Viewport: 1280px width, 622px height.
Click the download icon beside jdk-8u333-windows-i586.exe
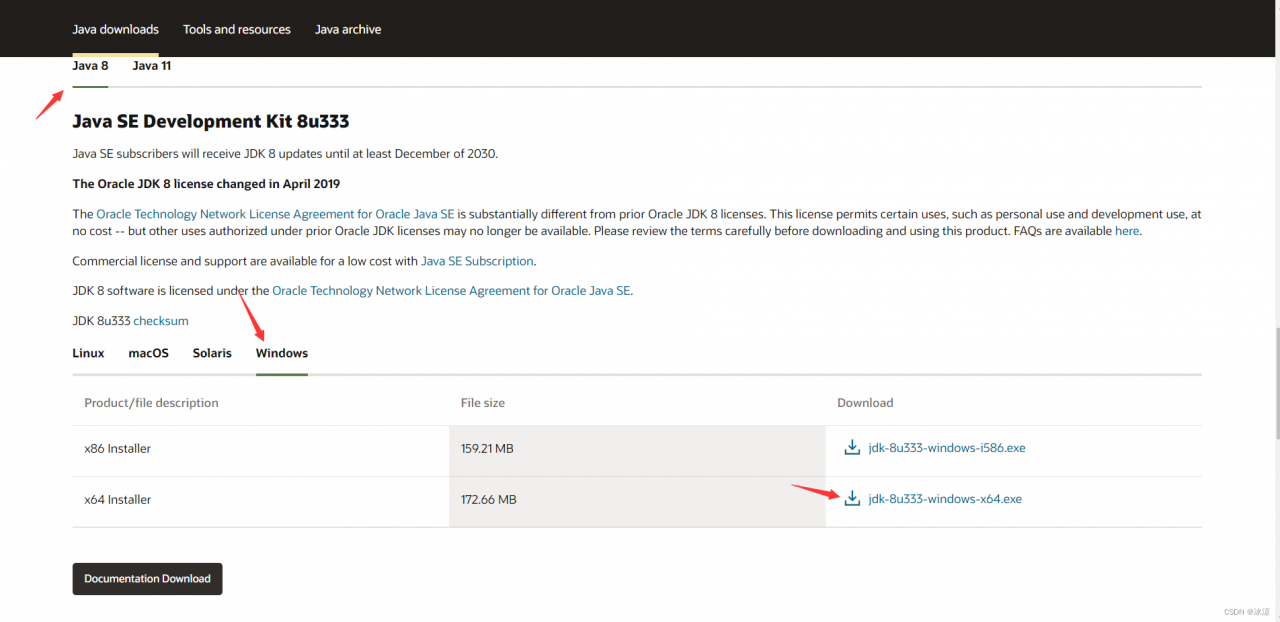(852, 448)
